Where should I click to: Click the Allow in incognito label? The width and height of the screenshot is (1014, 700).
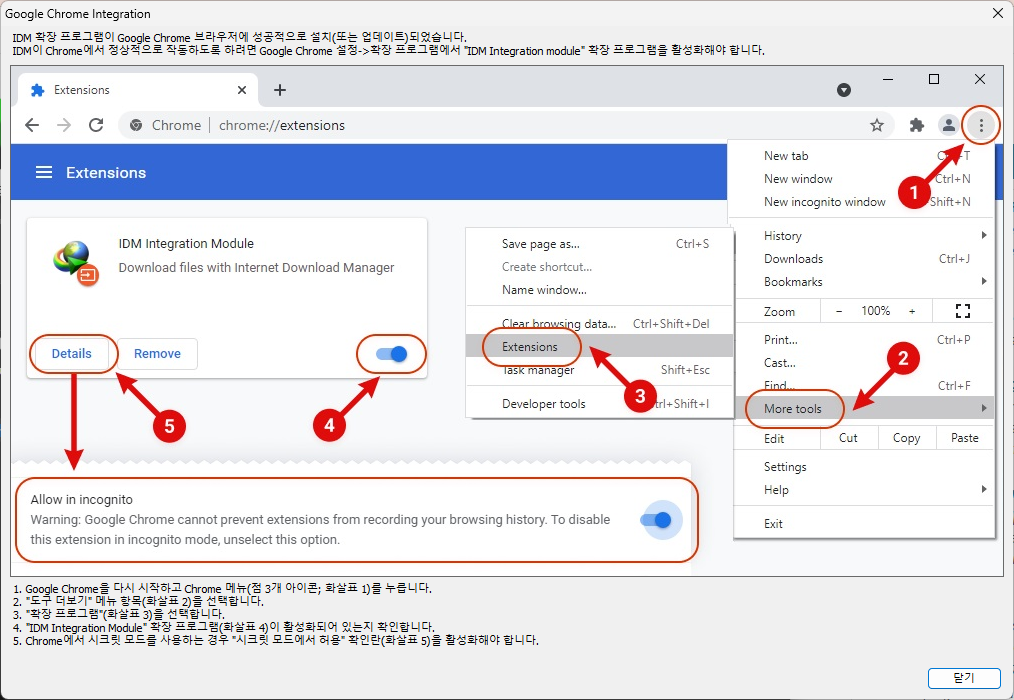pos(81,499)
